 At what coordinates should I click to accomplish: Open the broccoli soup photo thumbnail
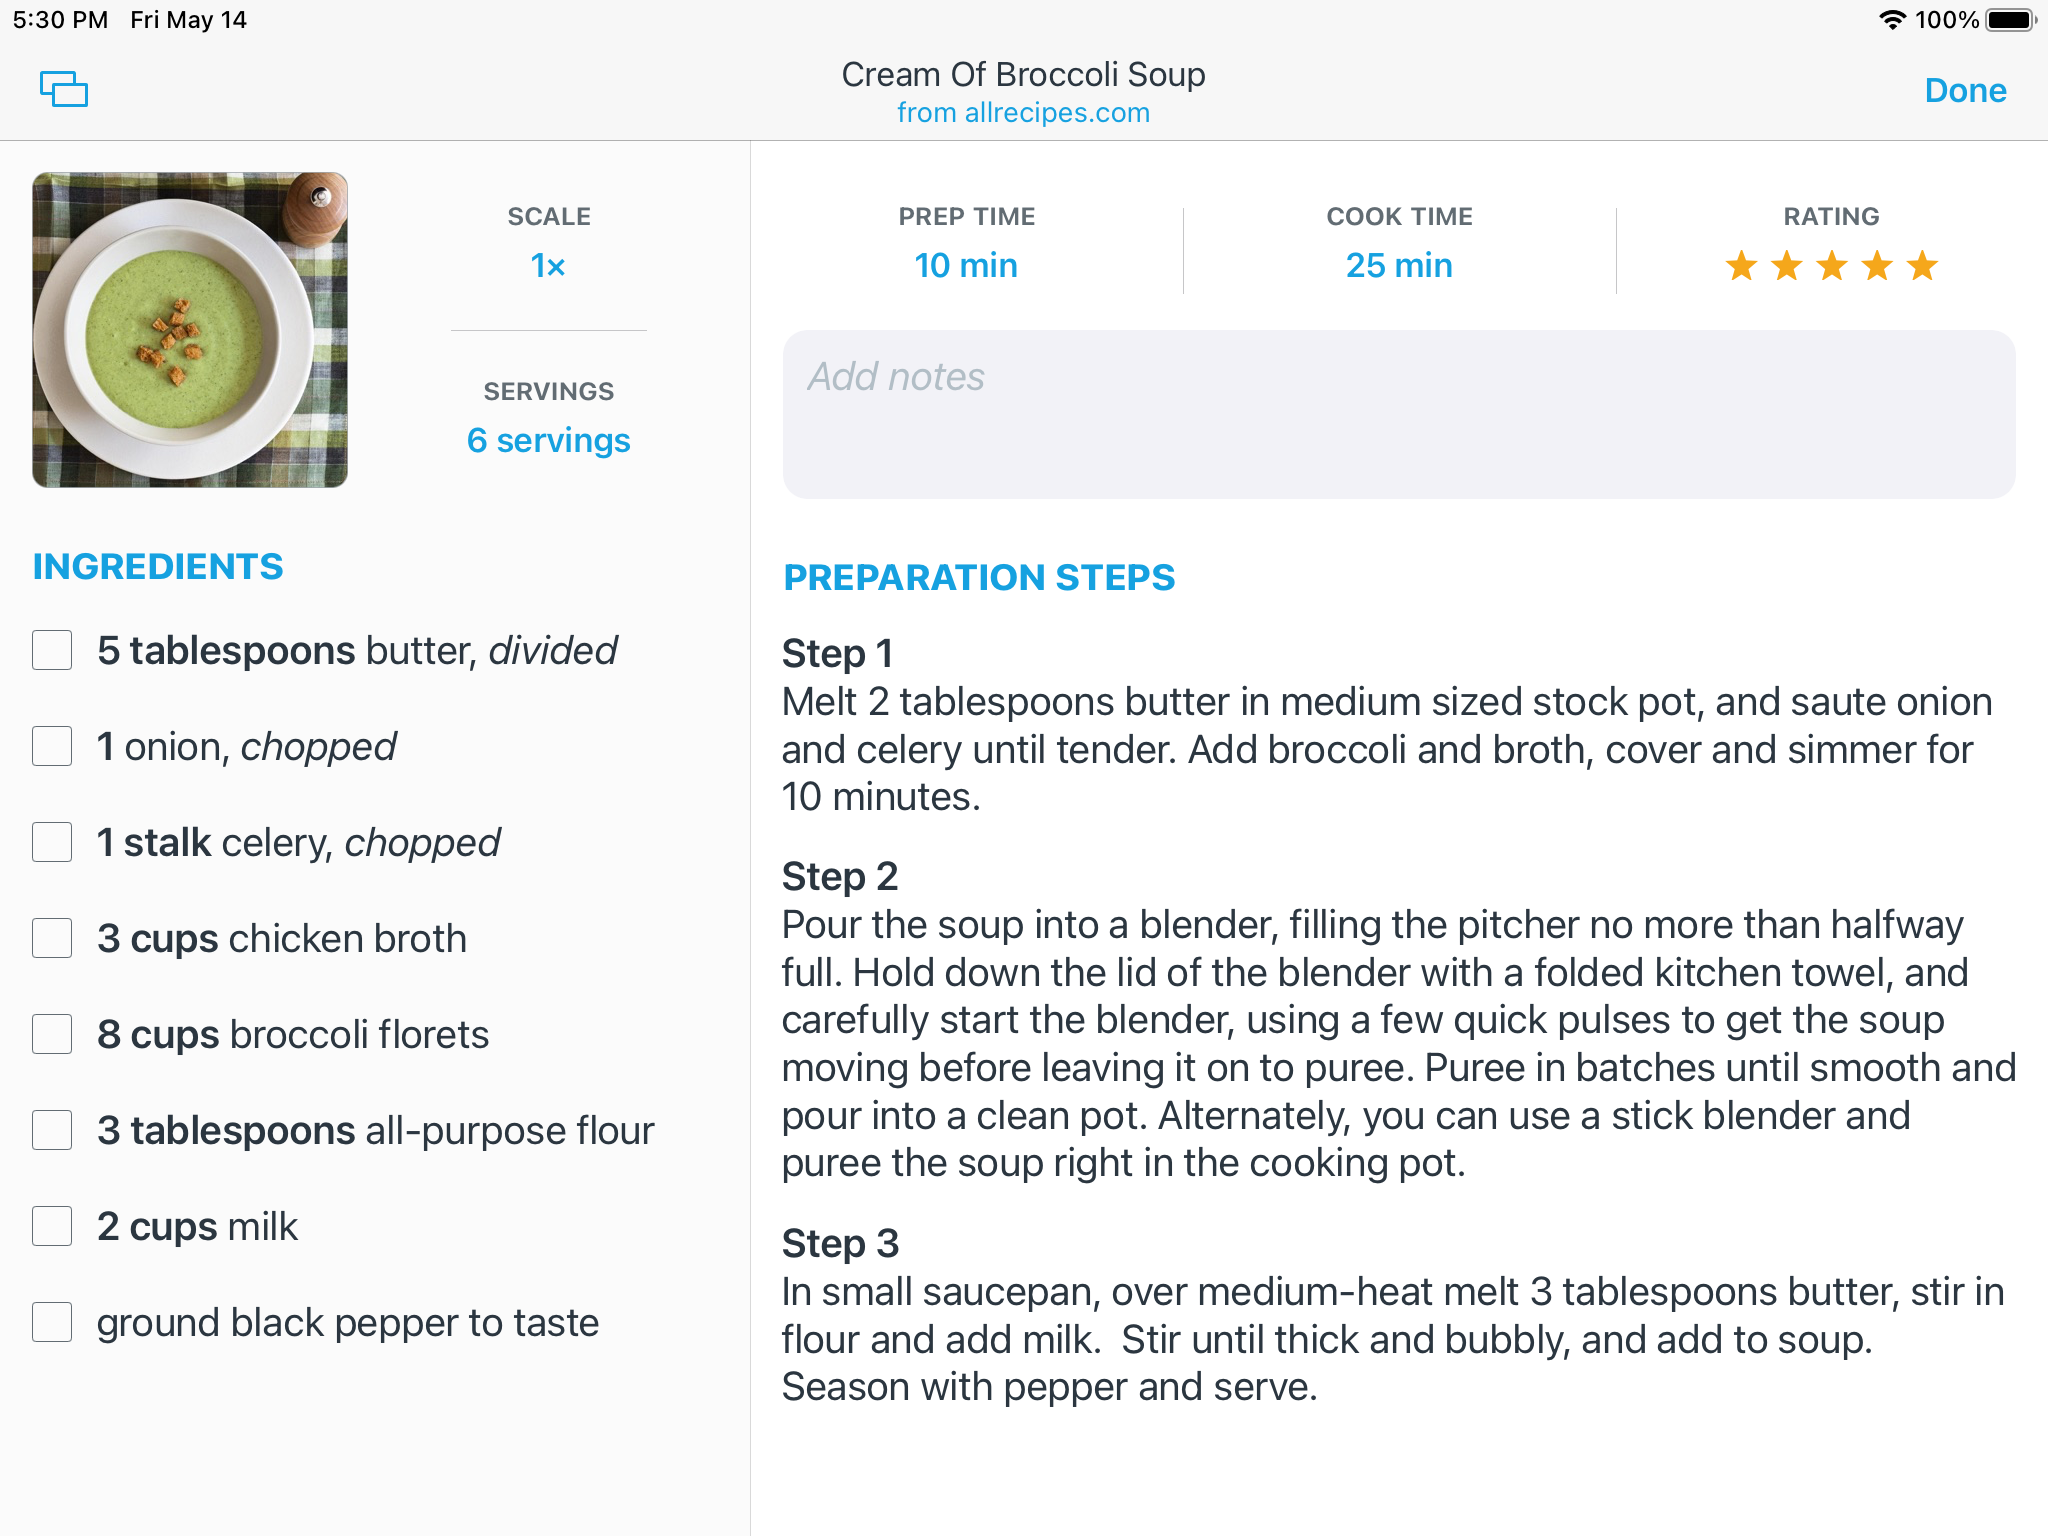click(x=190, y=330)
